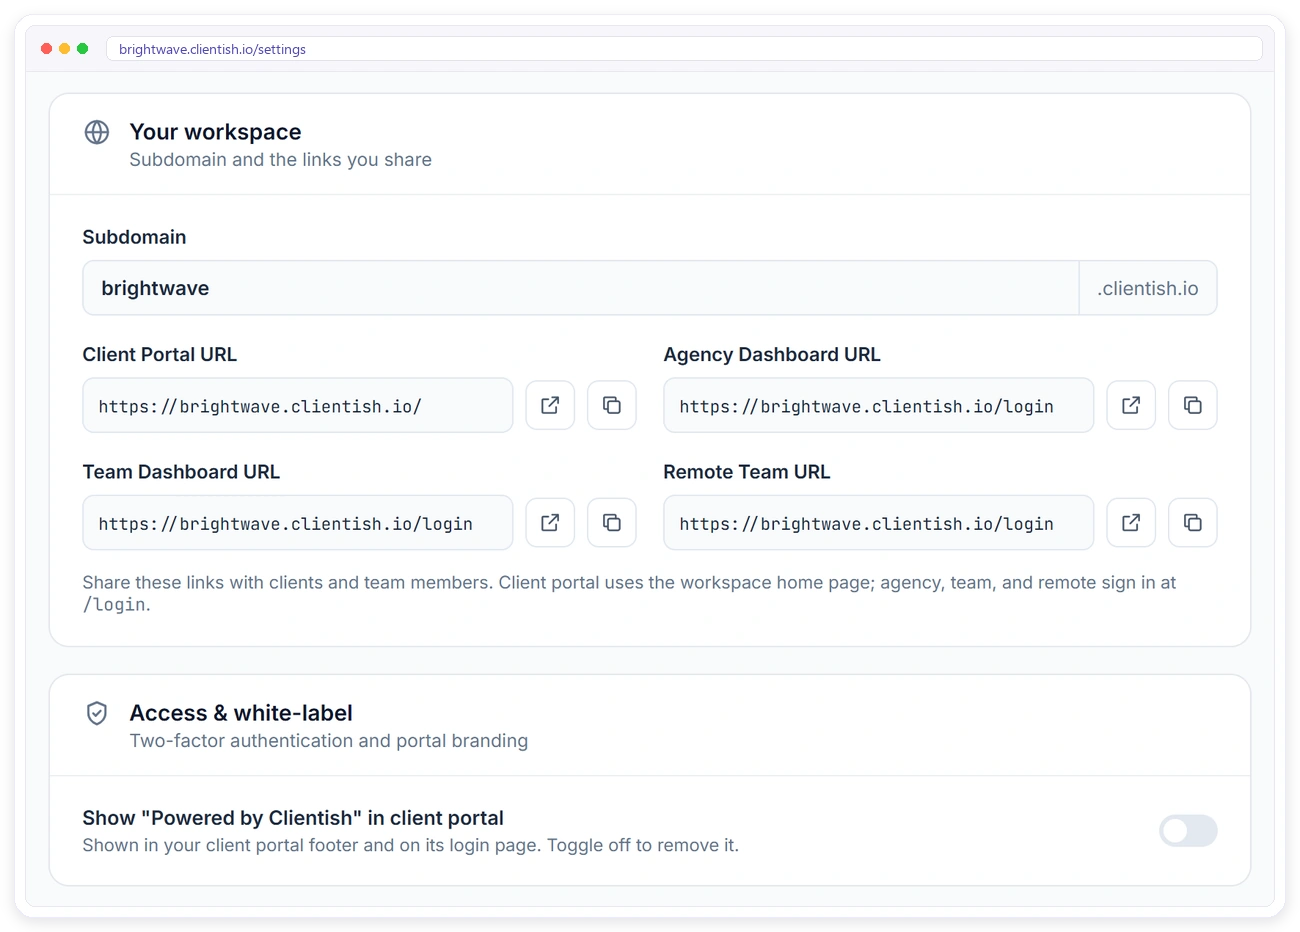
Task: Click the Subdomain input containing brightwave
Action: [x=581, y=288]
